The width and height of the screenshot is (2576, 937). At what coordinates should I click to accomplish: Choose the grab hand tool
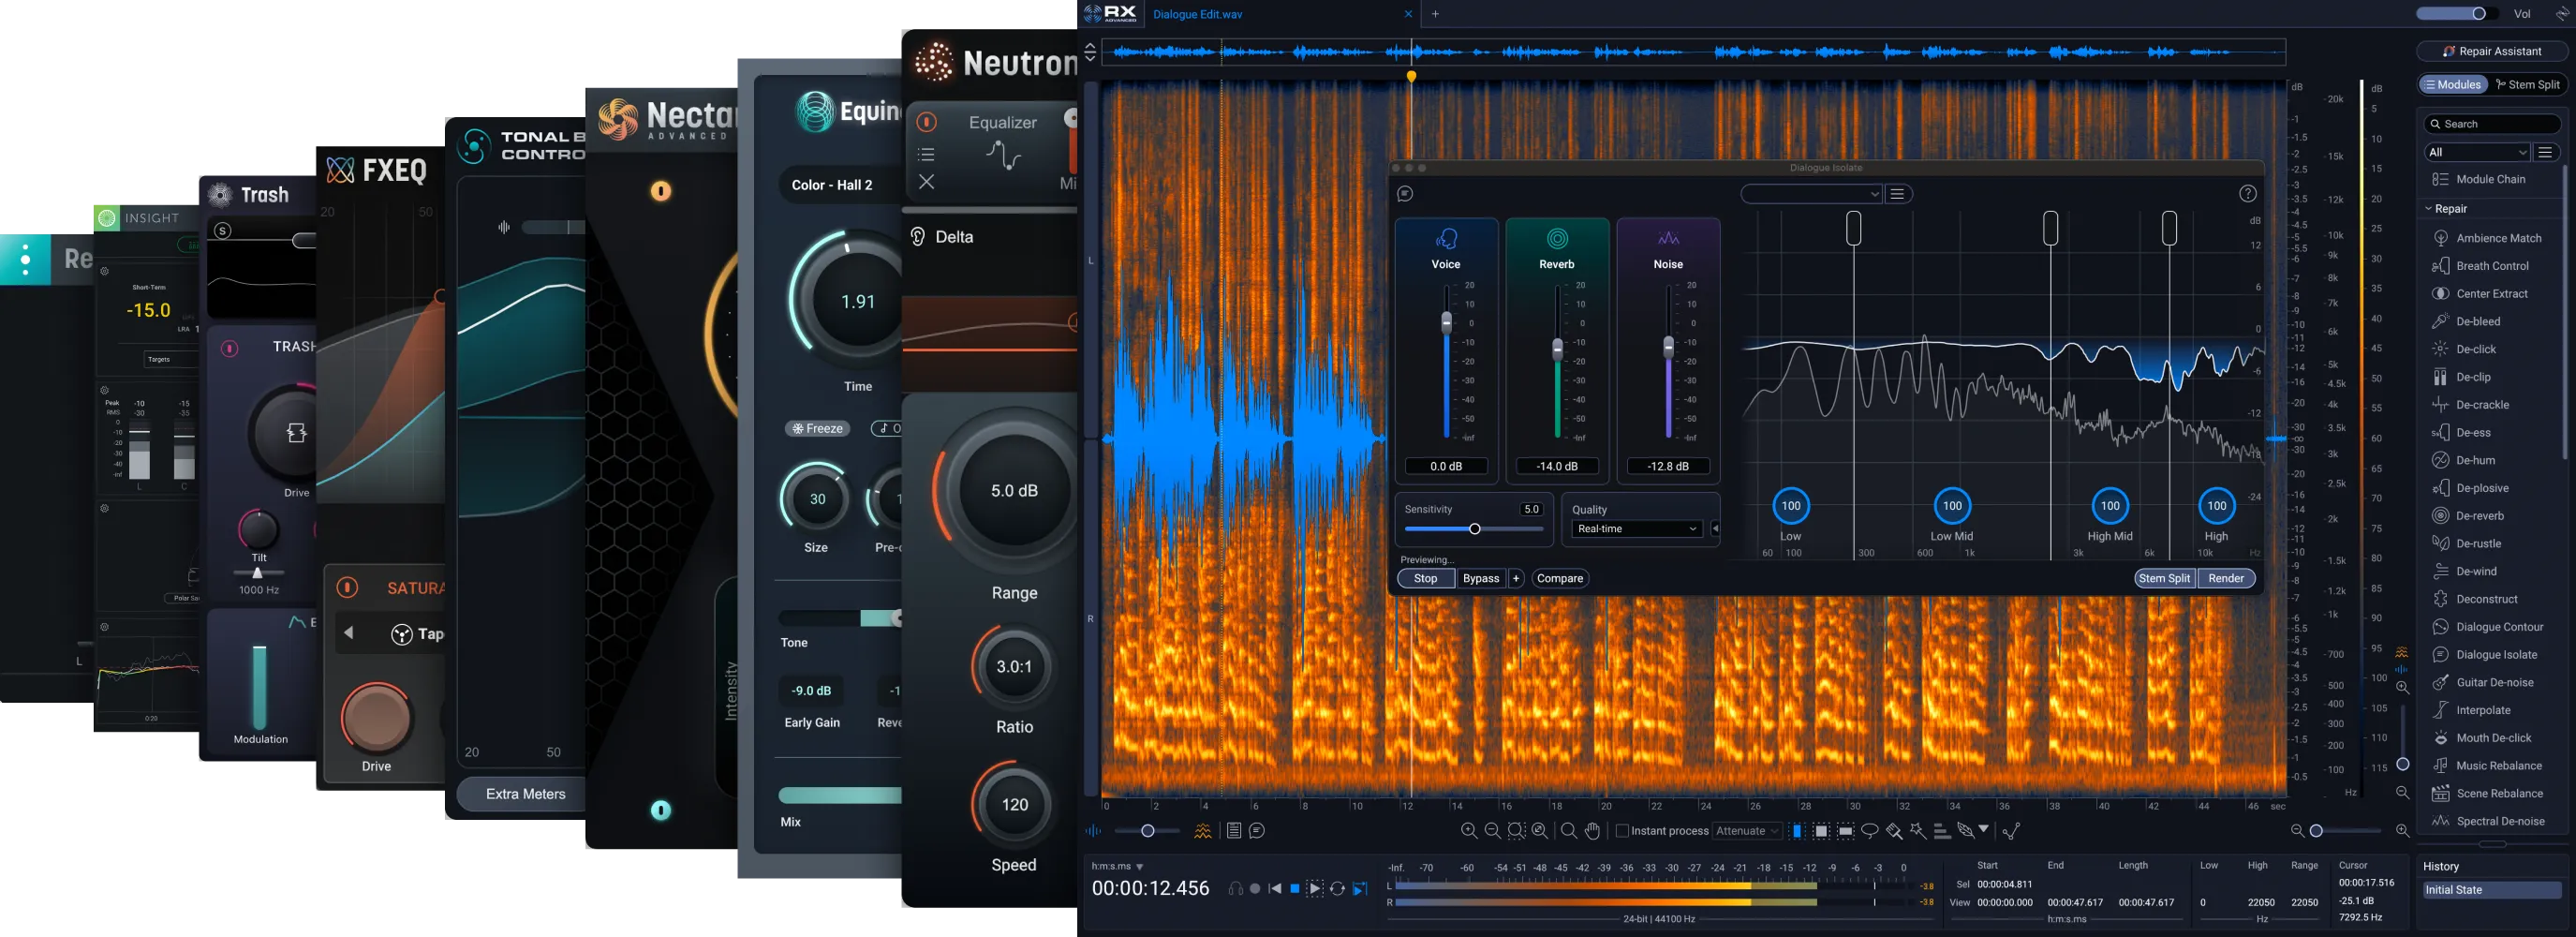pos(1593,830)
